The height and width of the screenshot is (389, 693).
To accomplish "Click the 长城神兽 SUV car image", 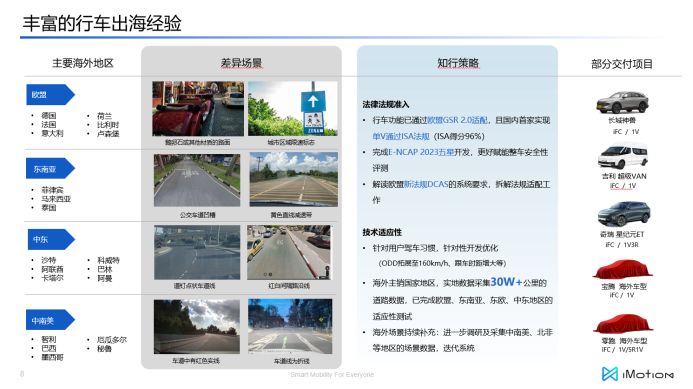I will pyautogui.click(x=622, y=103).
